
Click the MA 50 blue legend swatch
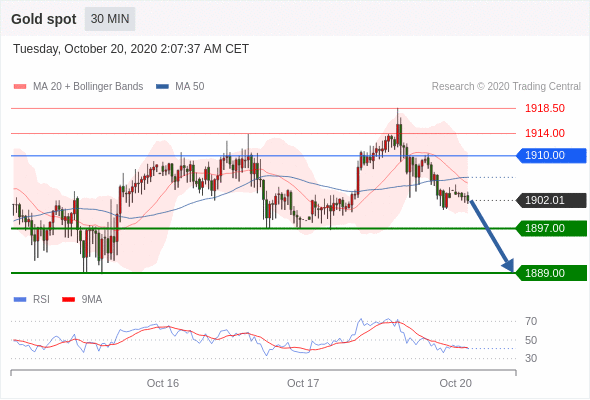coord(163,87)
